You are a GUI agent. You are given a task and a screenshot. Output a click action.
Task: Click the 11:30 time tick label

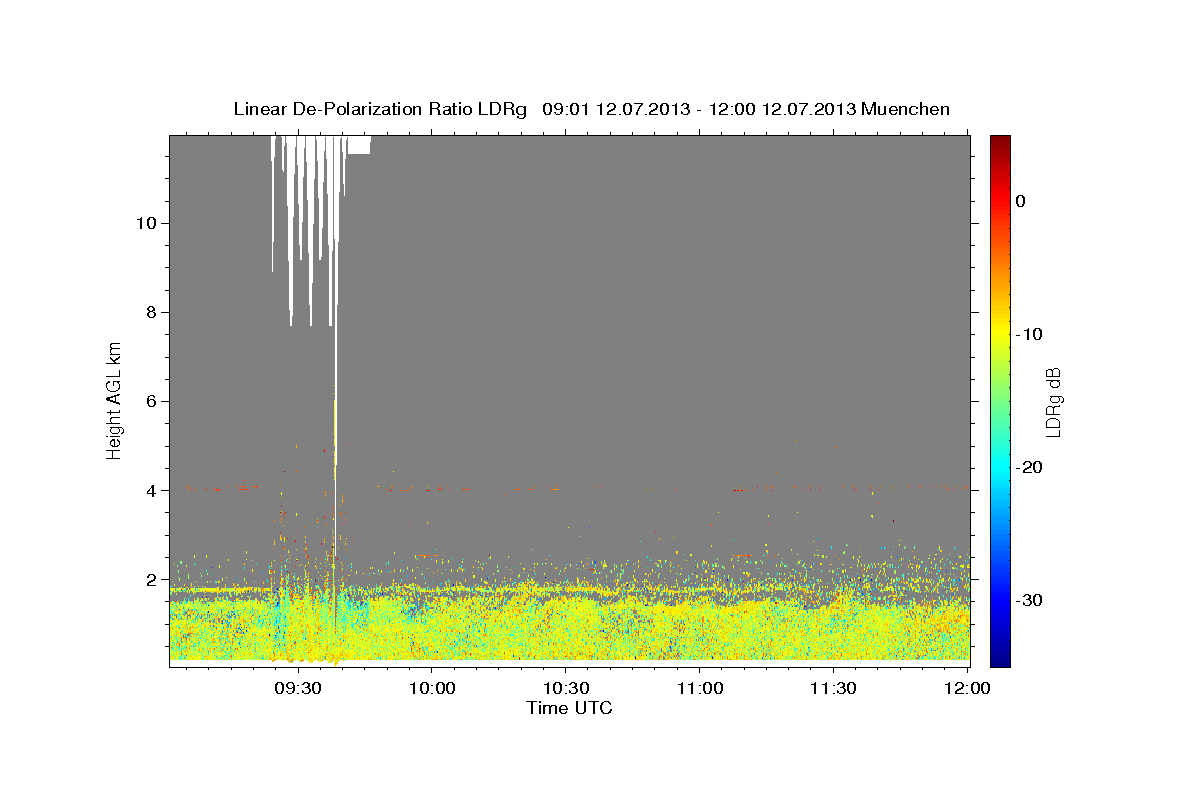pyautogui.click(x=832, y=689)
